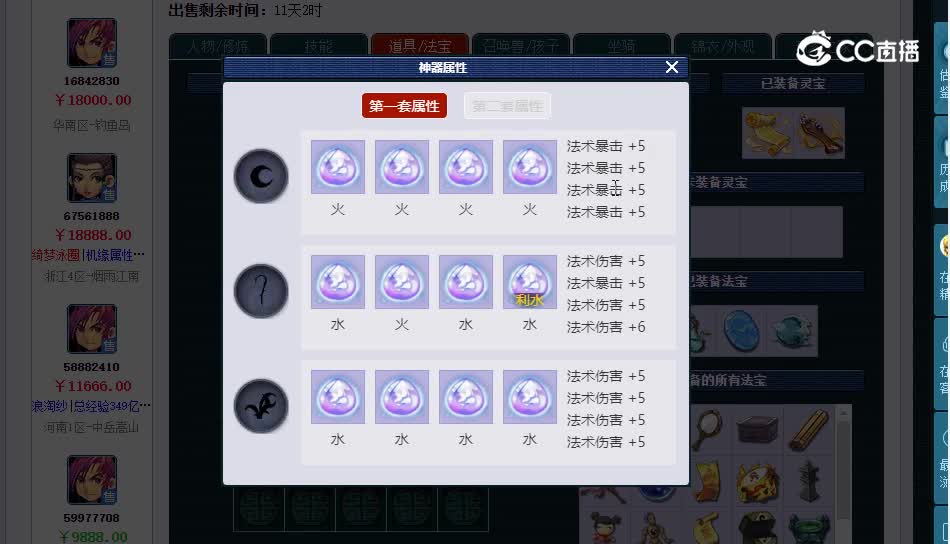Click the crescent moon artifact icon
Screen dimensions: 950x544
click(x=261, y=176)
